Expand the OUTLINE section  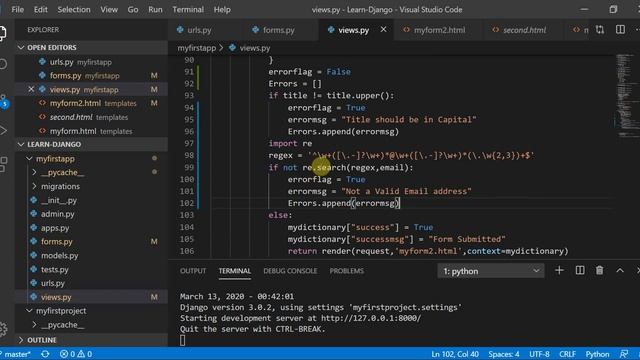[91, 340]
